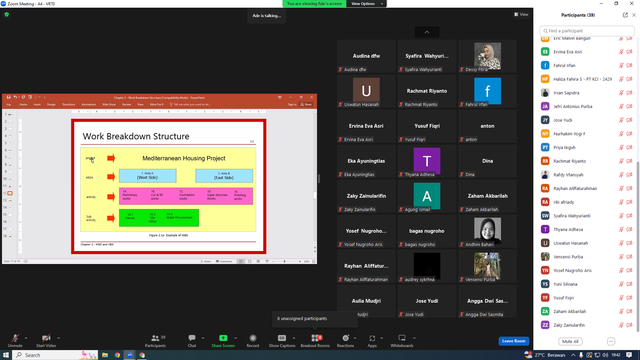Click Zaky Zainularifin's video-off icon in list
Viewport: 640px width, 360px height.
click(x=629, y=325)
